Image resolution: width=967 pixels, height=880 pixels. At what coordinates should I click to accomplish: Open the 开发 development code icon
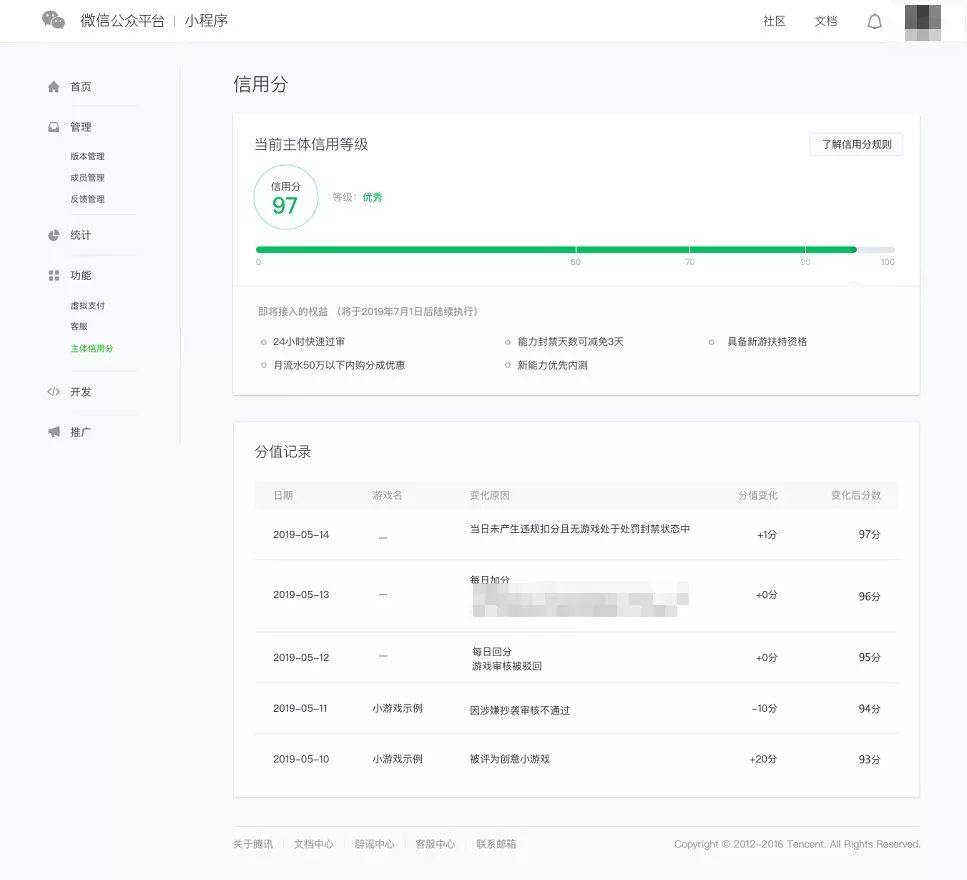tap(54, 392)
